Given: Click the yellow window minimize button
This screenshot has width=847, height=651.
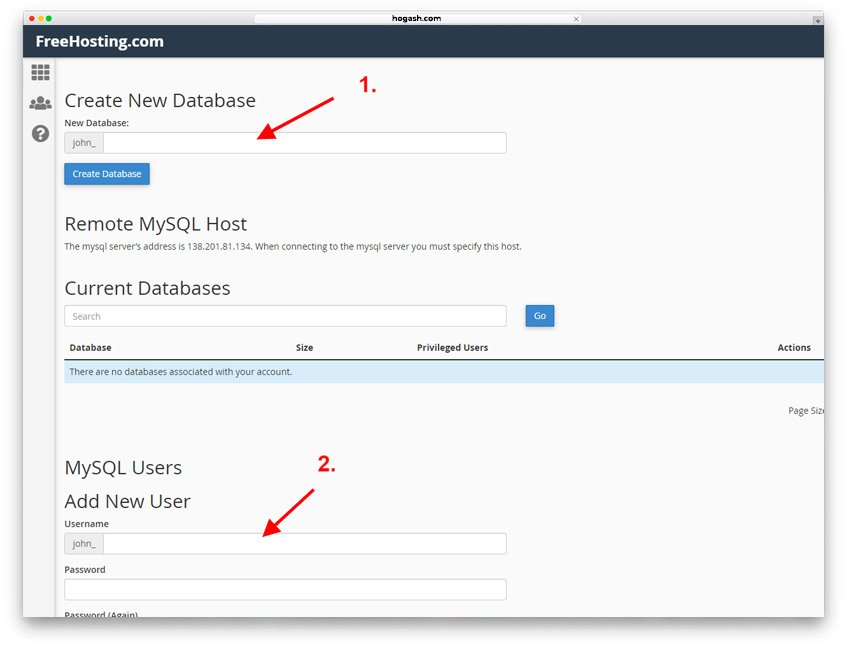Looking at the screenshot, I should pyautogui.click(x=41, y=18).
